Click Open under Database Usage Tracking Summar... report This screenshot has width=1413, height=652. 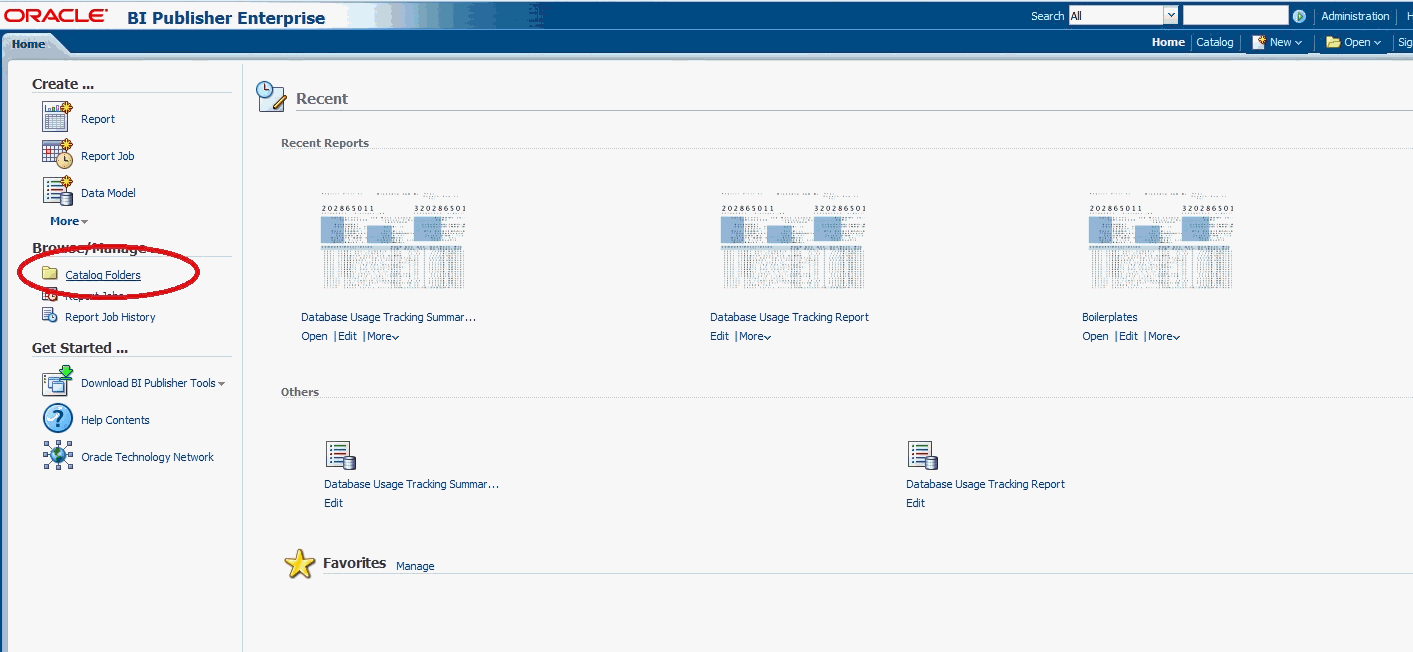(314, 336)
